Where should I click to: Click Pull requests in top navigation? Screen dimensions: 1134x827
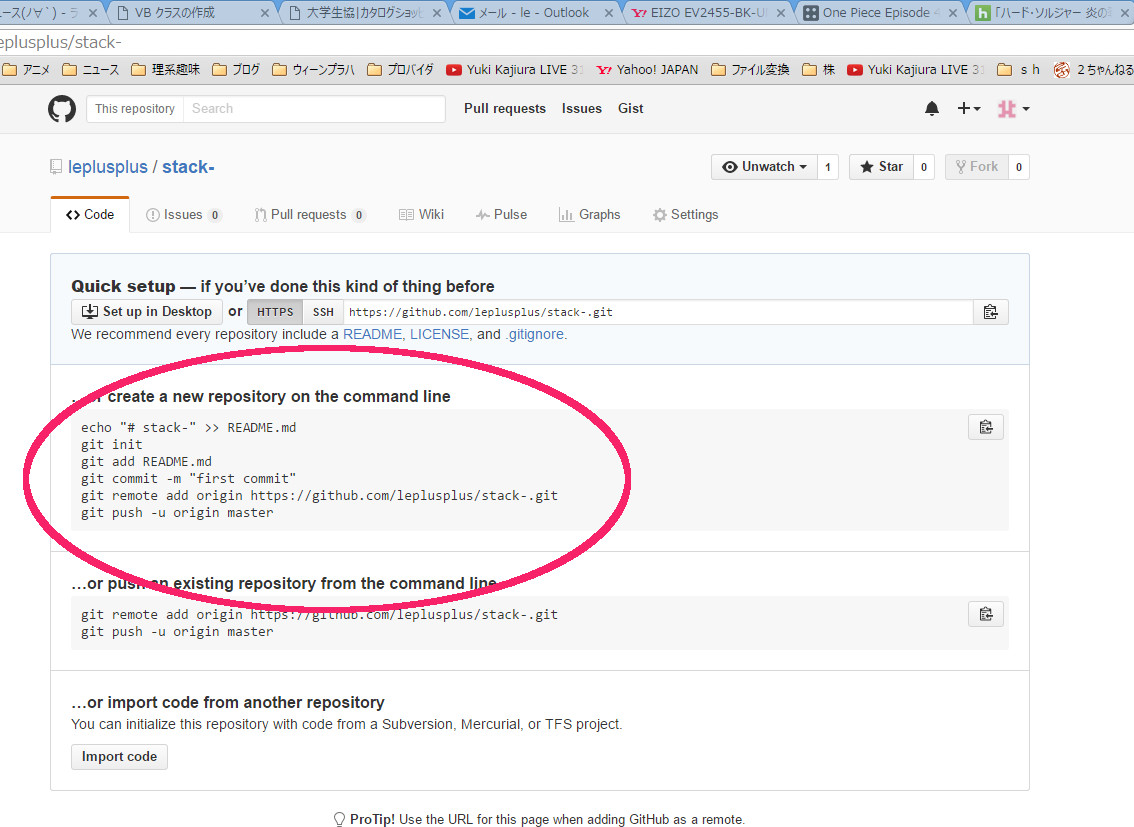505,108
